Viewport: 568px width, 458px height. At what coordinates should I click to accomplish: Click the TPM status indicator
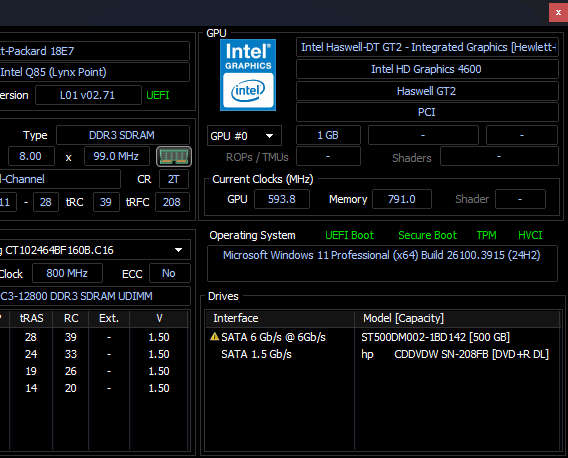[486, 236]
